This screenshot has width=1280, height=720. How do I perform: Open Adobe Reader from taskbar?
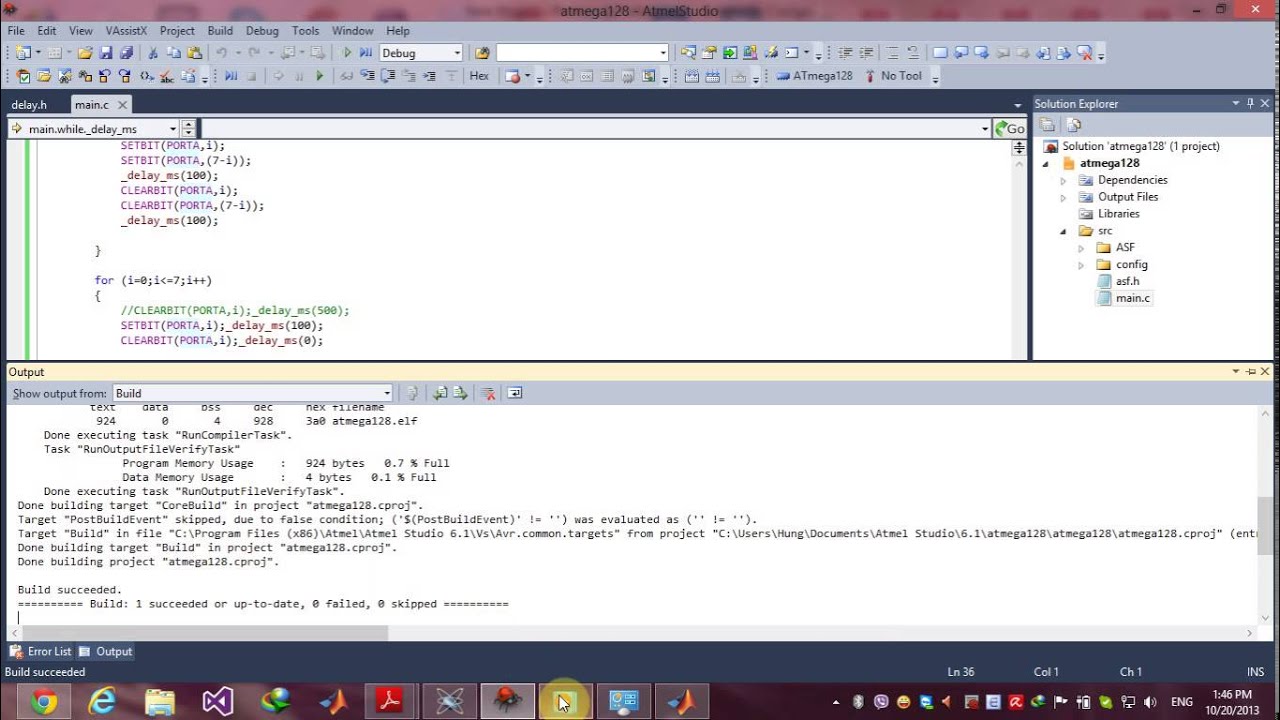click(389, 702)
